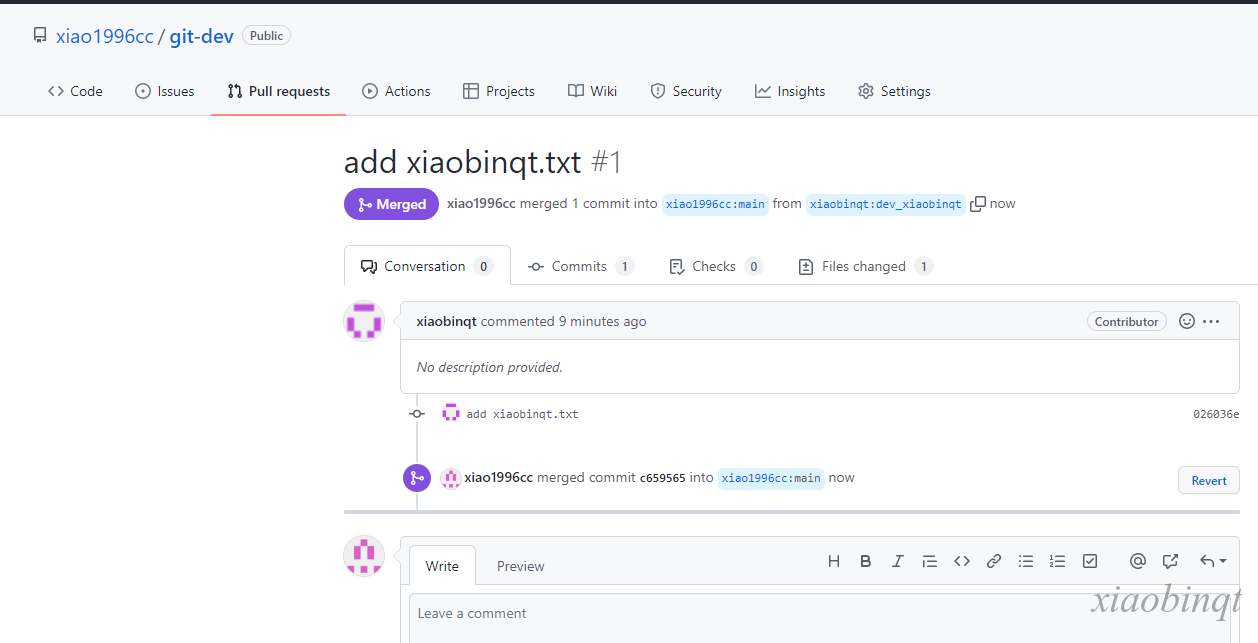Image resolution: width=1258 pixels, height=643 pixels.
Task: Click xiaobinqt avatar beside the comment
Action: tap(364, 322)
